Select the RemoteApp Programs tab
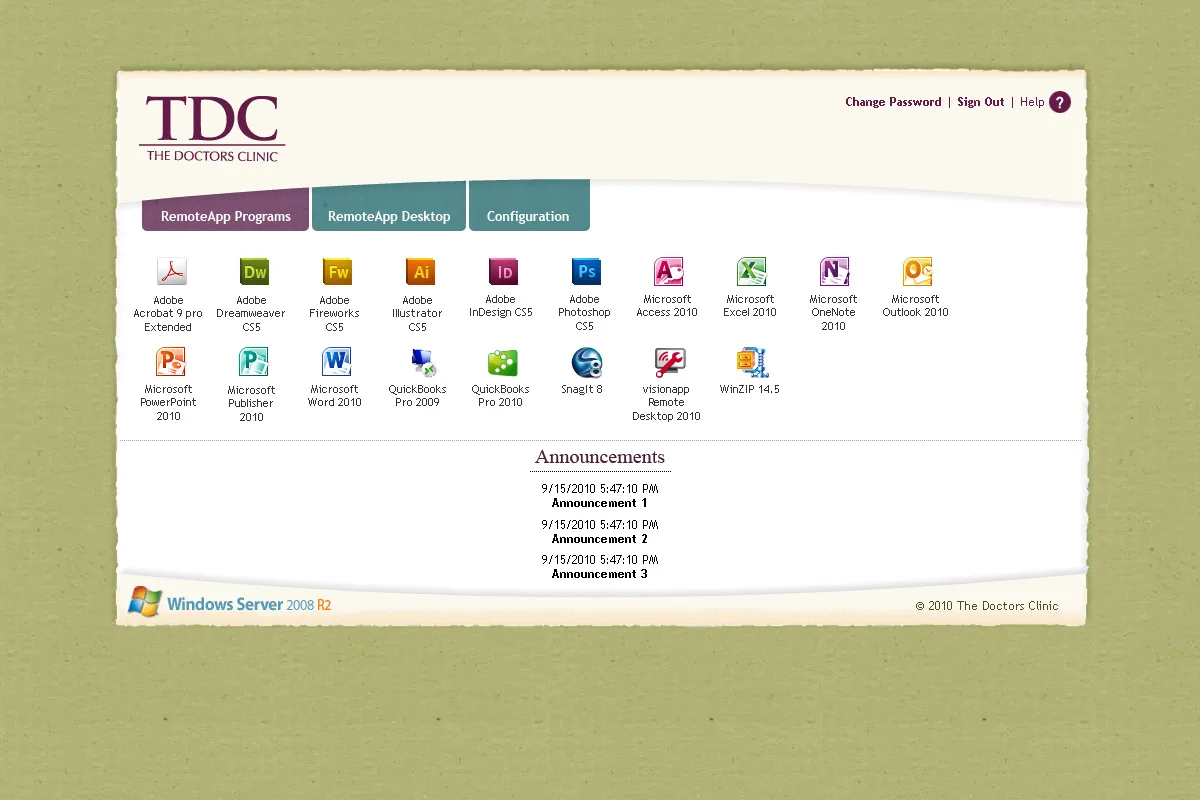1200x800 pixels. click(x=225, y=210)
